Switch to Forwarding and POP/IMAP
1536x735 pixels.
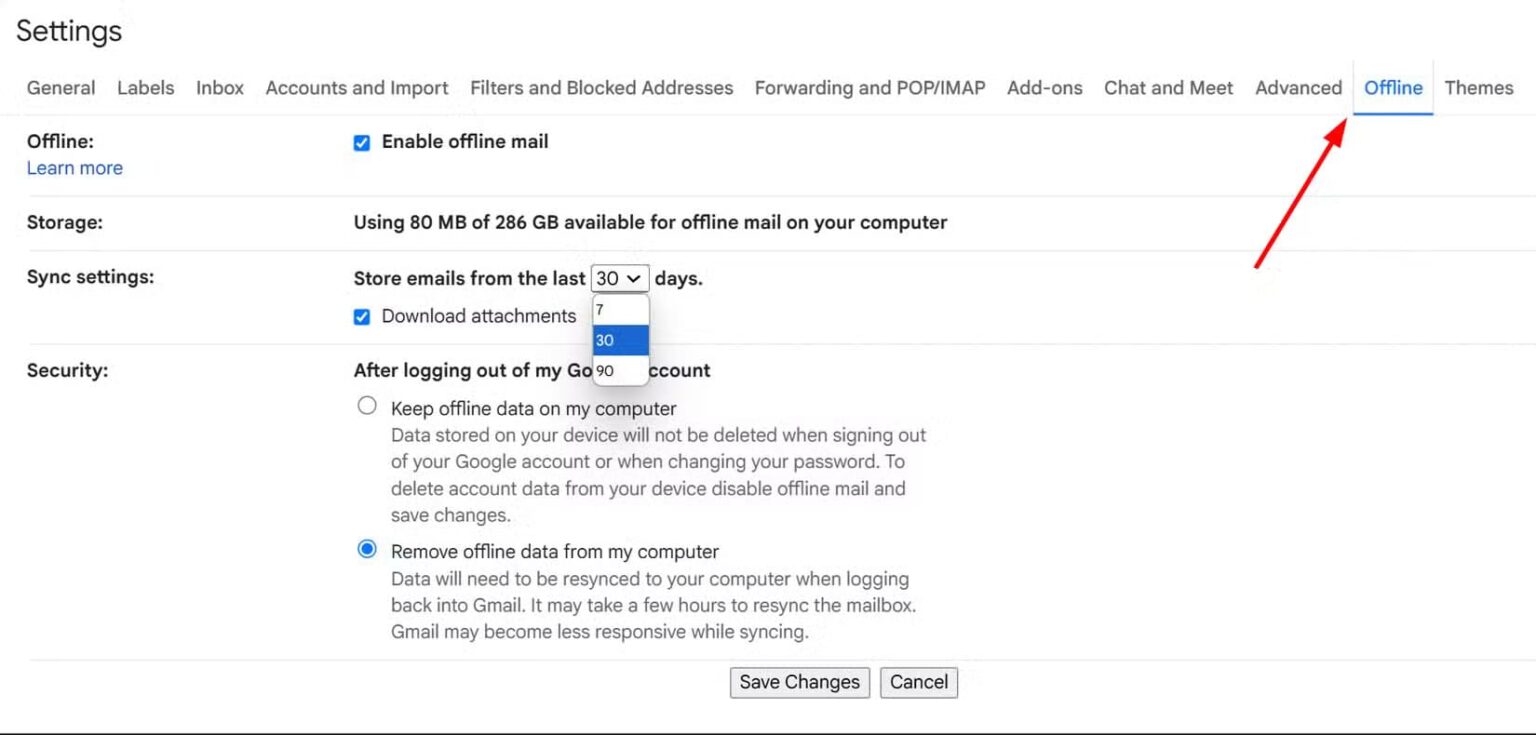click(x=869, y=88)
